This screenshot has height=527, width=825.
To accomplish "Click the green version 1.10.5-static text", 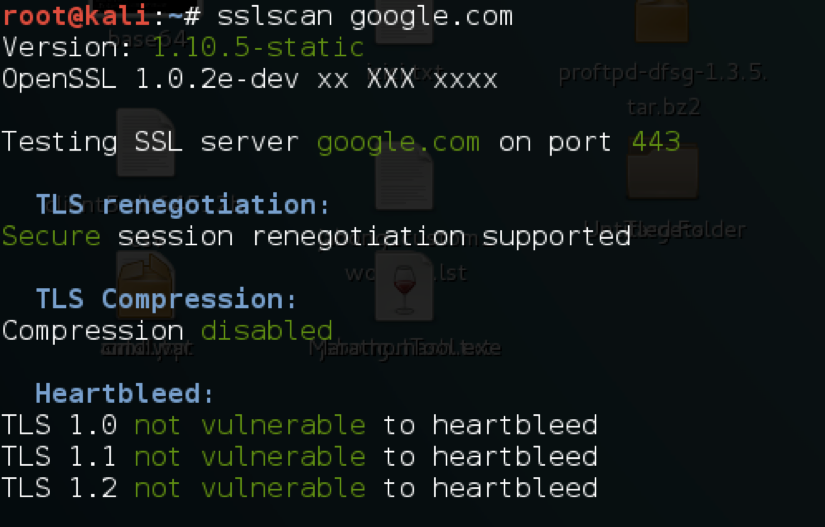I will pyautogui.click(x=258, y=48).
